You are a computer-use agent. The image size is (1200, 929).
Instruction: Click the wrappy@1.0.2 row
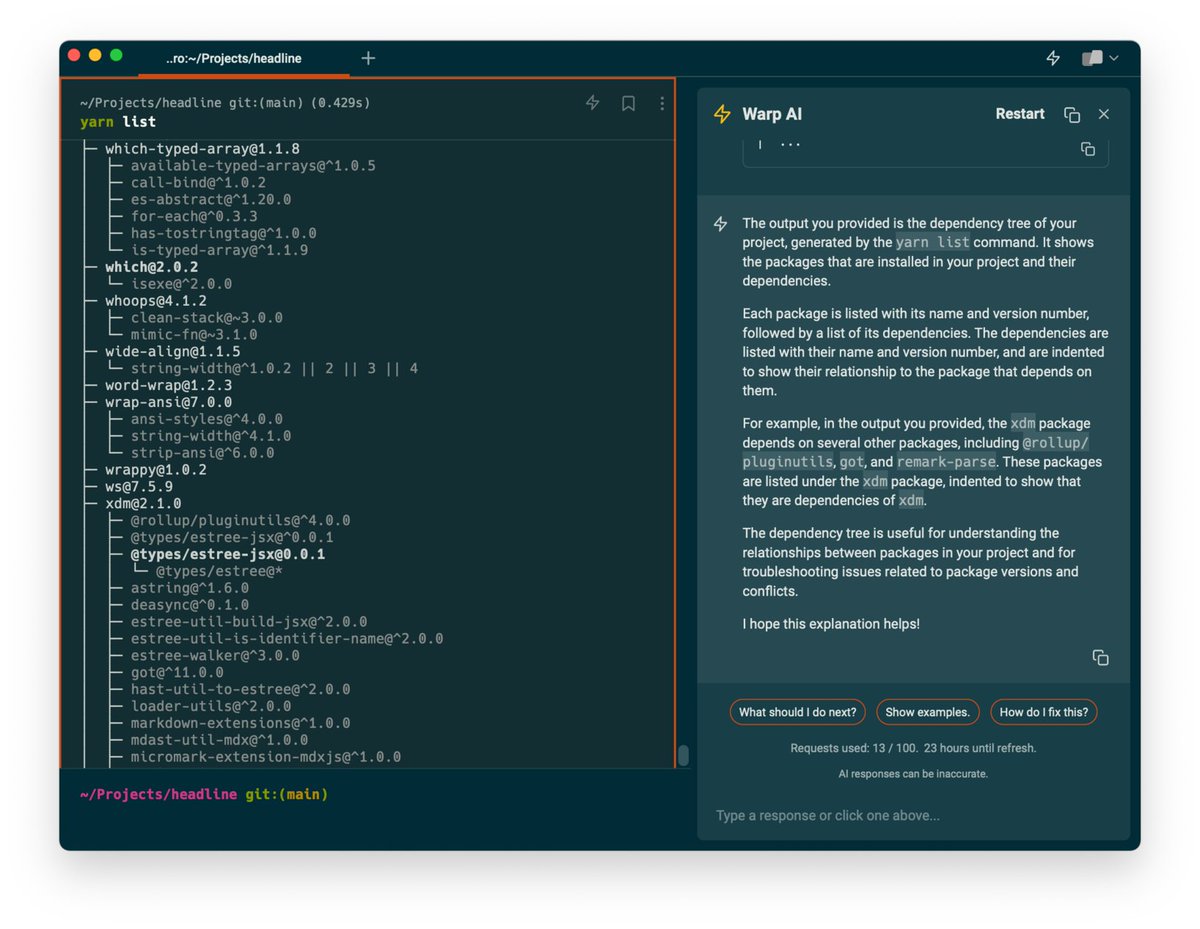point(156,470)
